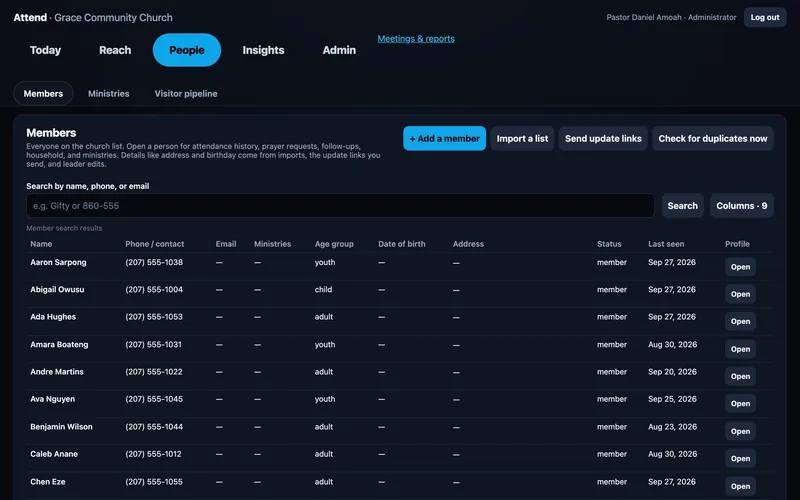Viewport: 800px width, 500px height.
Task: Select the name Ava Nguyen
Action: (53, 399)
